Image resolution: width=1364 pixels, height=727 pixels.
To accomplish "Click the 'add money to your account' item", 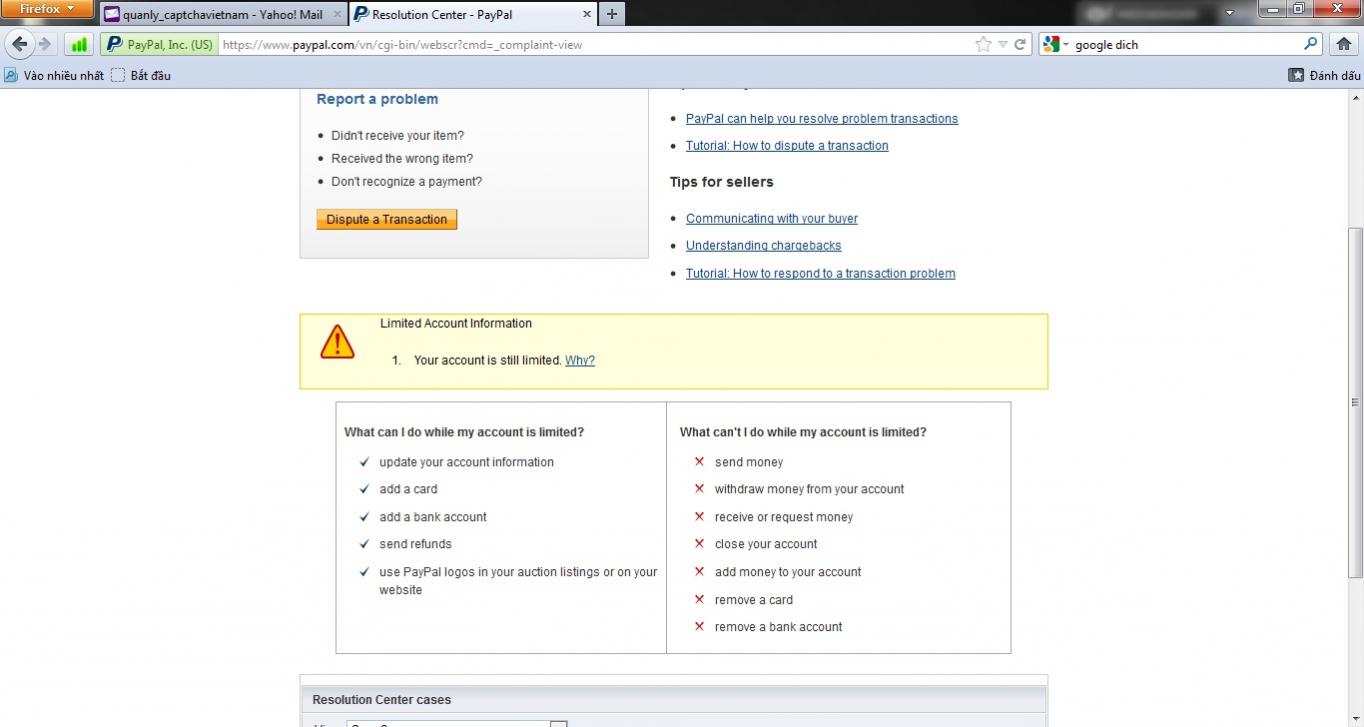I will point(788,573).
